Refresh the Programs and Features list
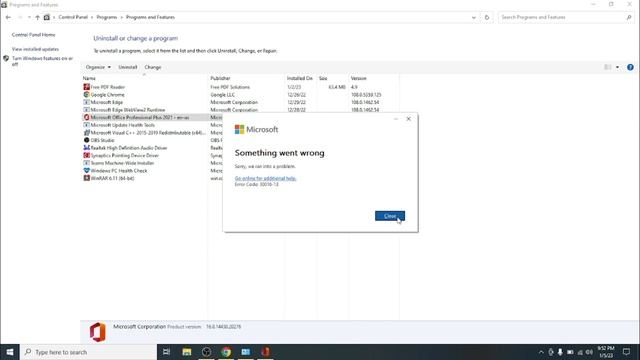The height and width of the screenshot is (360, 640). pos(487,17)
